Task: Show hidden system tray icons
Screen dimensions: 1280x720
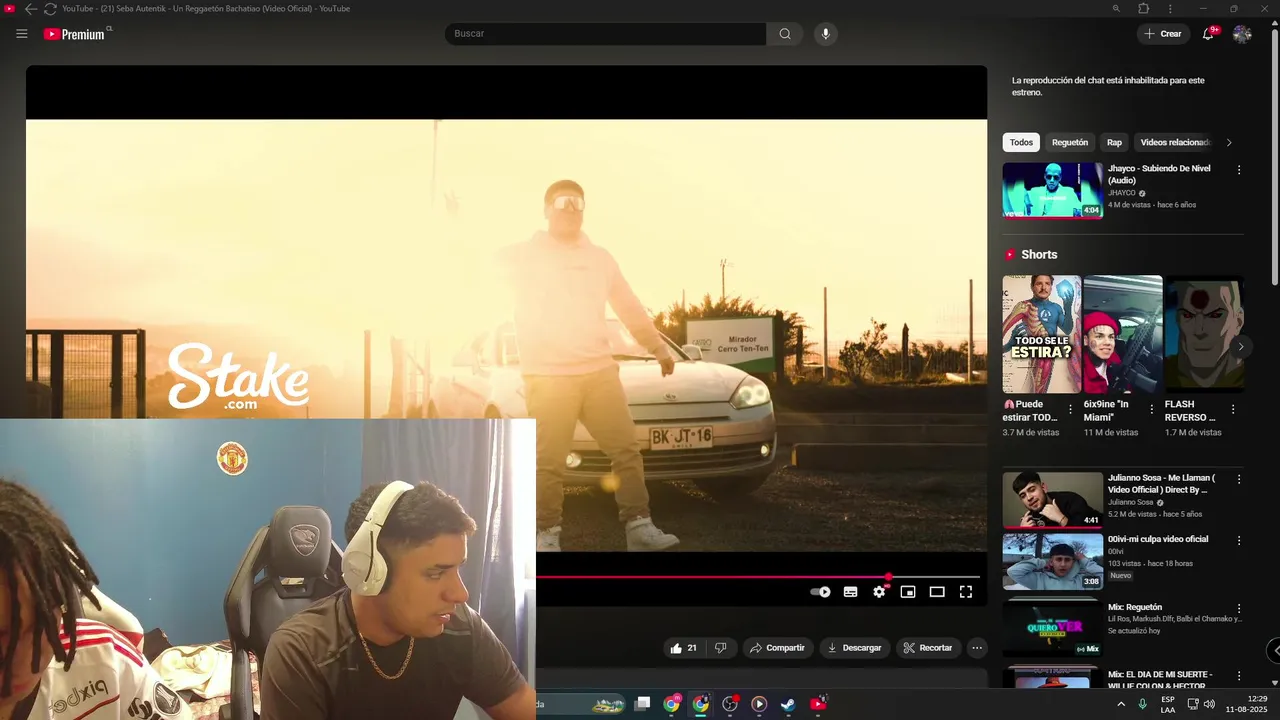Action: [x=1120, y=704]
